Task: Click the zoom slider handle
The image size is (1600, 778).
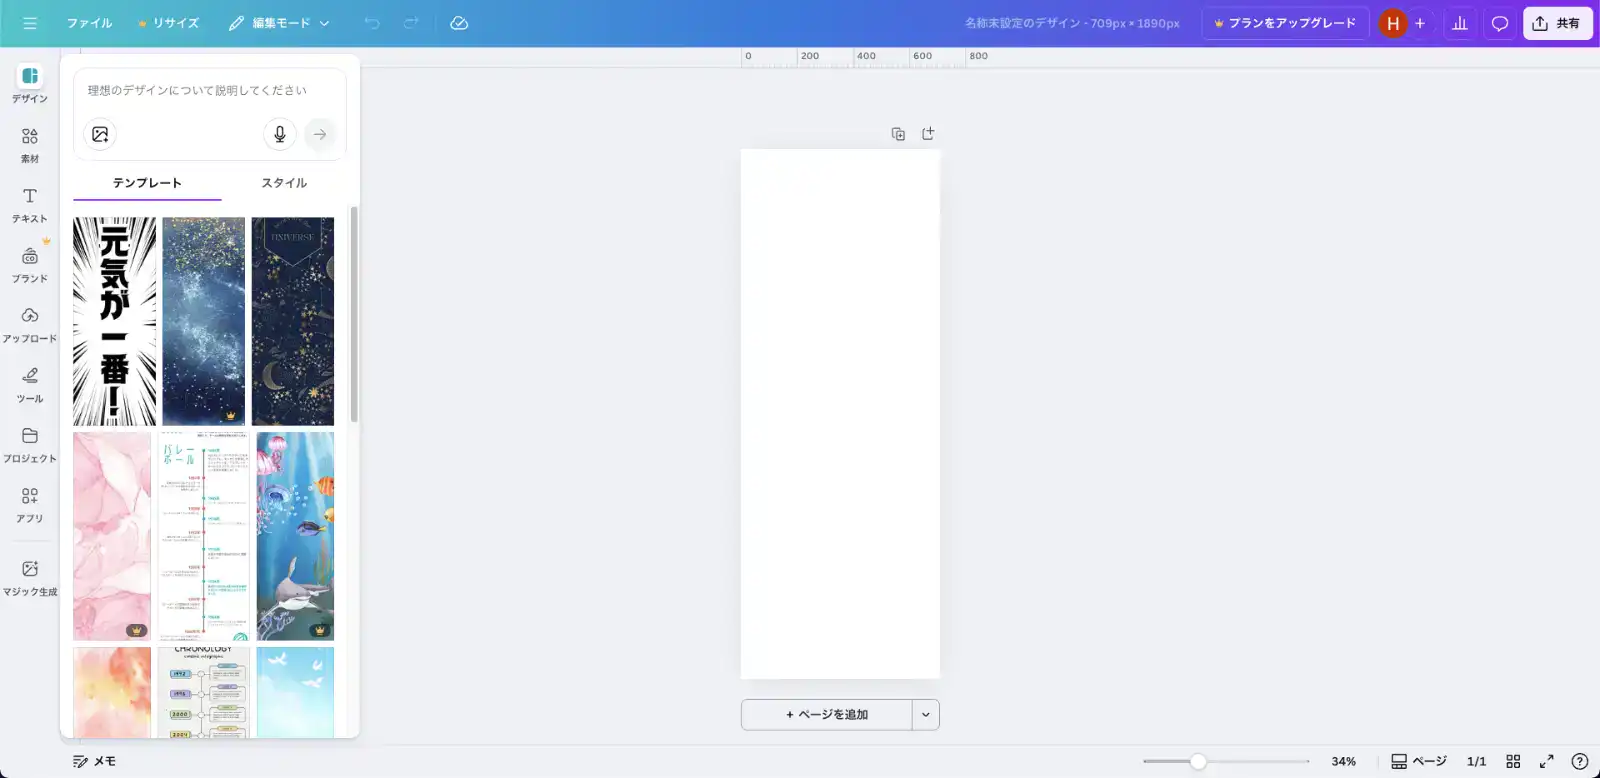Action: click(x=1197, y=761)
